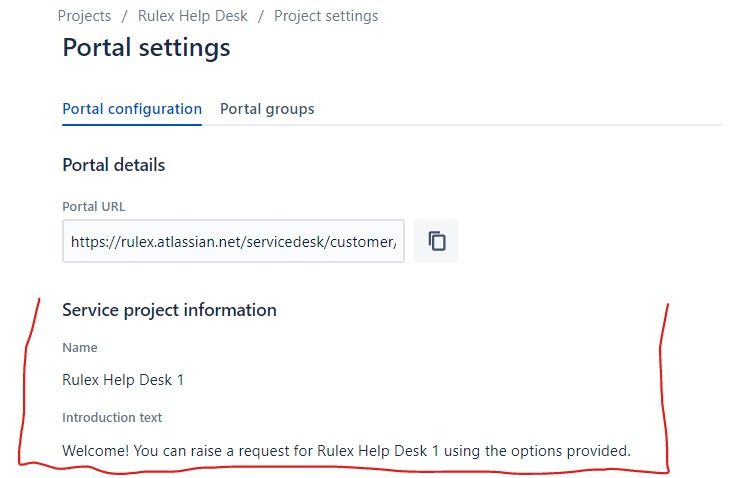The width and height of the screenshot is (744, 478).
Task: Click the Portal URL field label
Action: click(x=94, y=206)
